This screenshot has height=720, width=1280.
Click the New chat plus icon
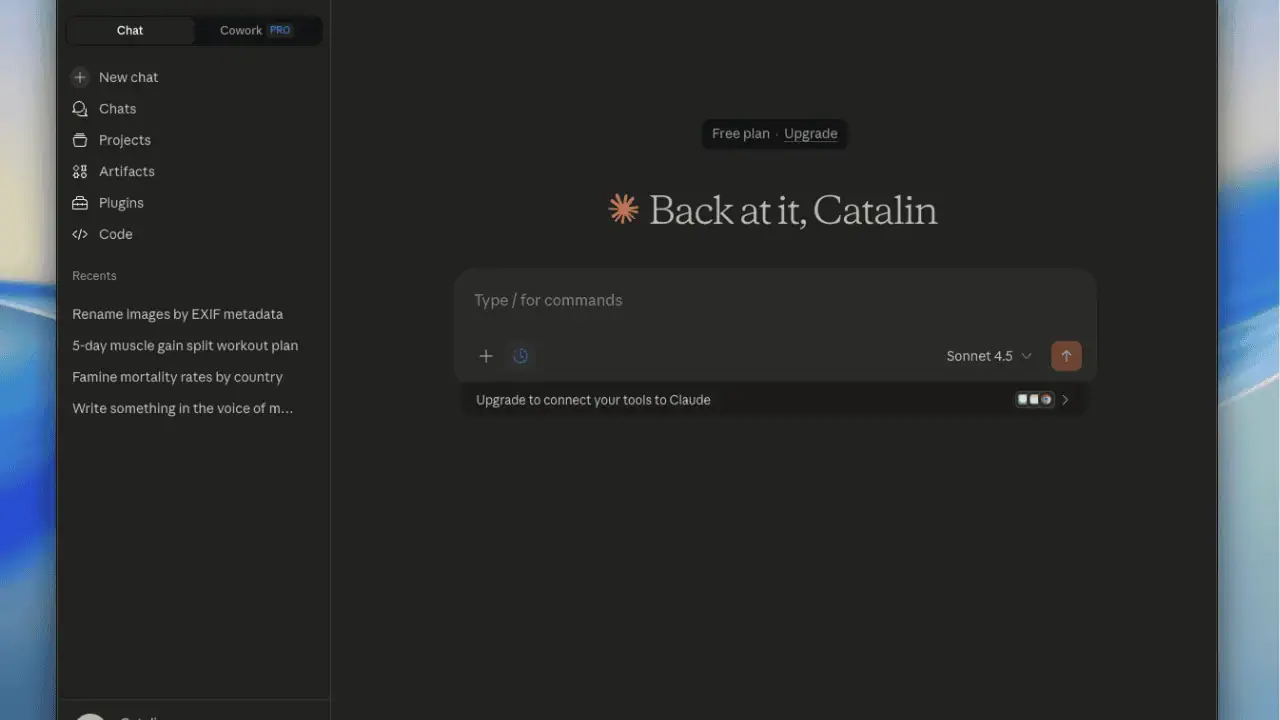[80, 77]
